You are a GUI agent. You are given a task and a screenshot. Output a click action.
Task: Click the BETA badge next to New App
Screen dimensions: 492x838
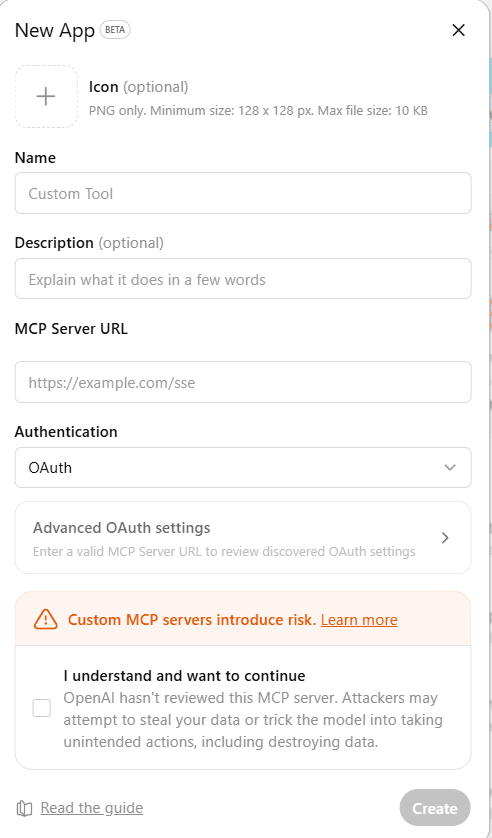(115, 30)
